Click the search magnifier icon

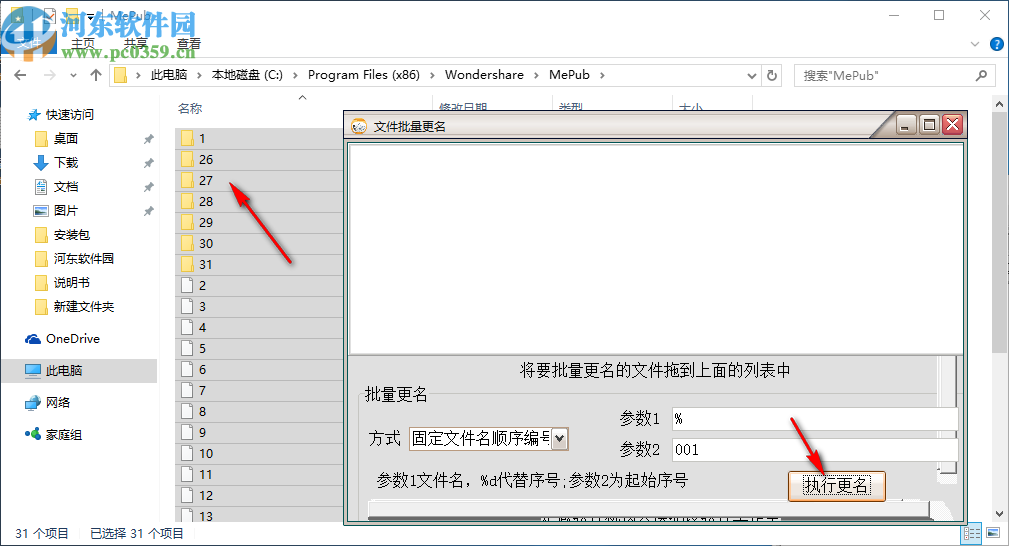[981, 75]
